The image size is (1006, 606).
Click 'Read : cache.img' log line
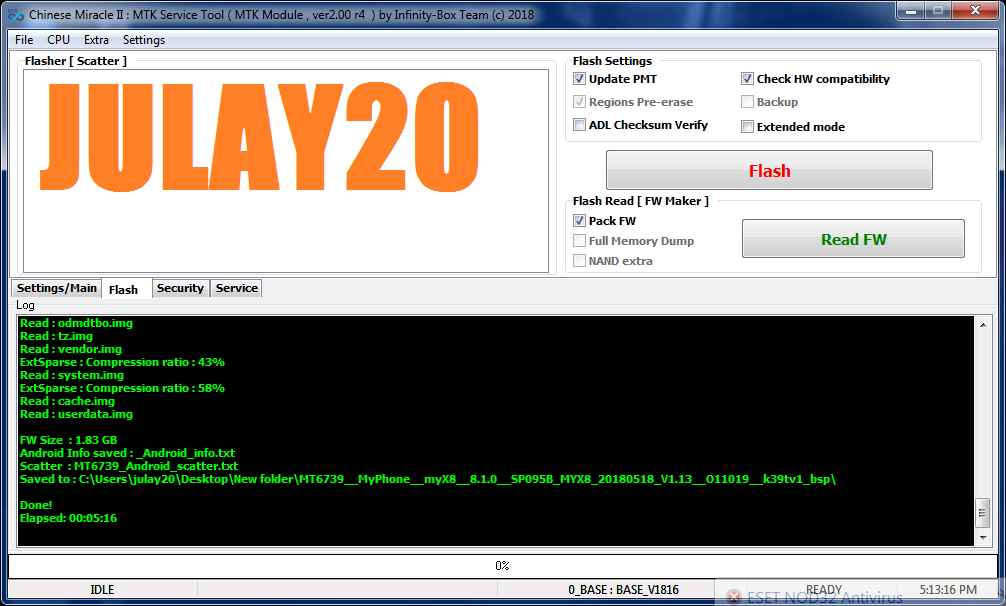point(67,401)
